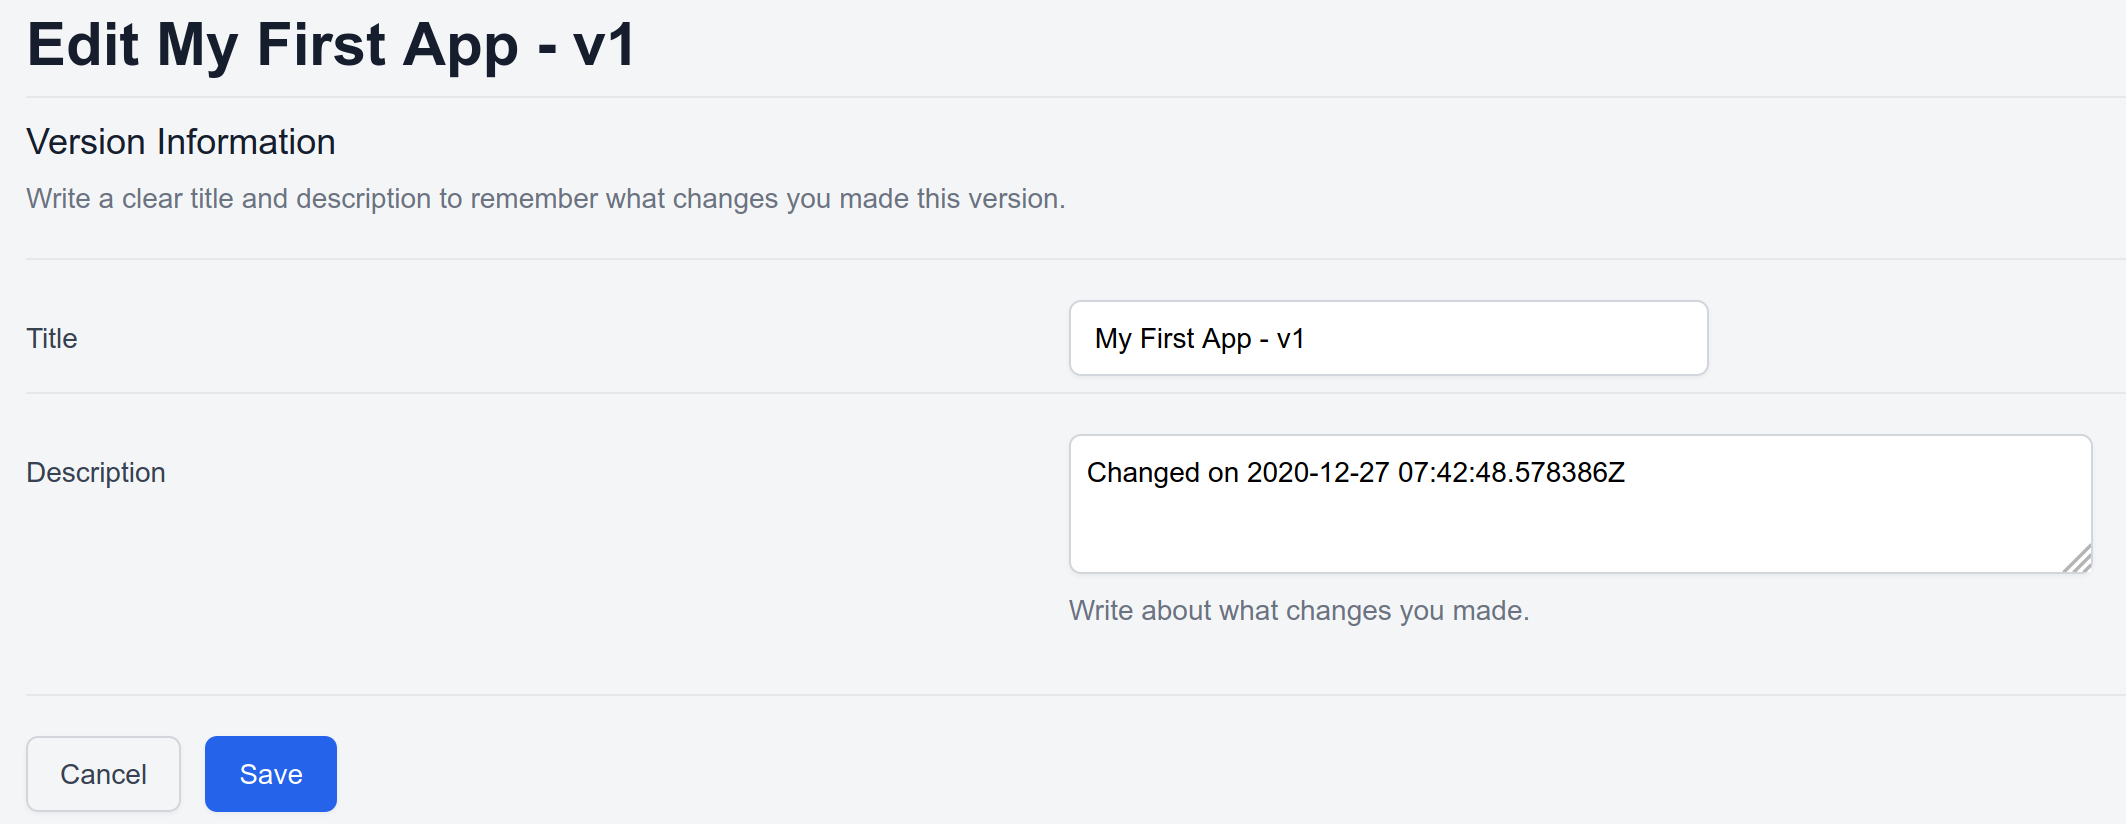Click the 'Description' field label
The height and width of the screenshot is (824, 2126).
tap(96, 473)
